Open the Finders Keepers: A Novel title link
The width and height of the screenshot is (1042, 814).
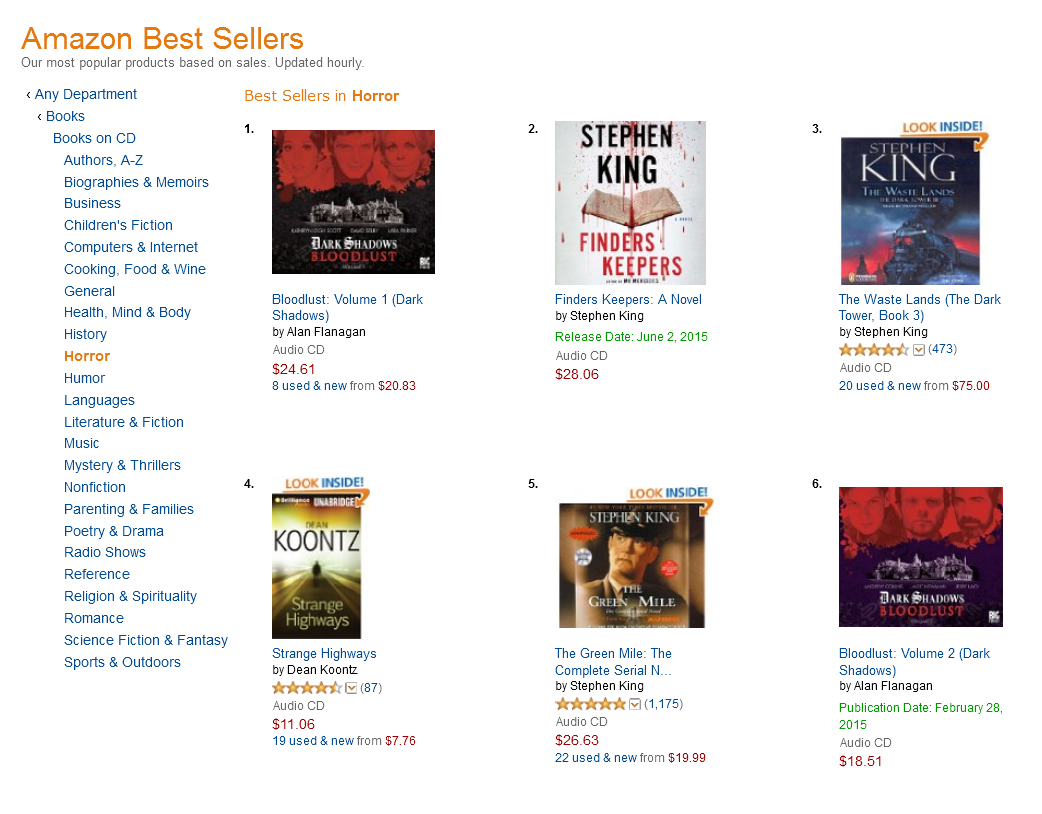[x=628, y=300]
